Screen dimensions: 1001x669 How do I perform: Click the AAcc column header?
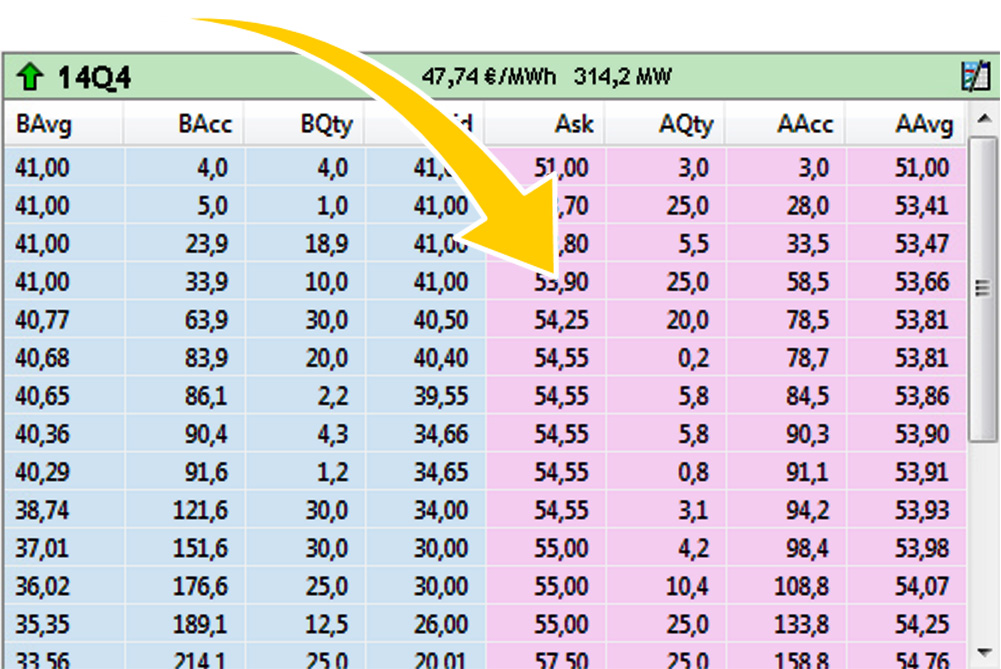805,124
